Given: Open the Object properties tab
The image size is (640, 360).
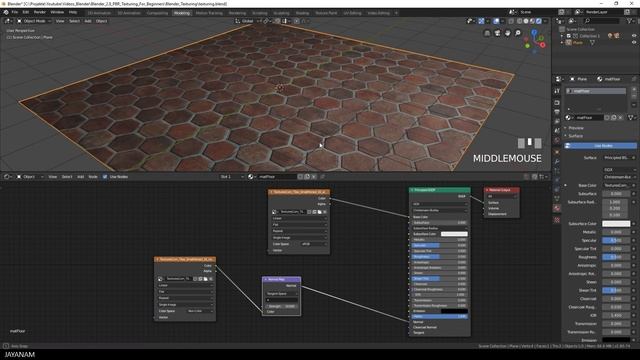Looking at the screenshot, I should pyautogui.click(x=557, y=152).
